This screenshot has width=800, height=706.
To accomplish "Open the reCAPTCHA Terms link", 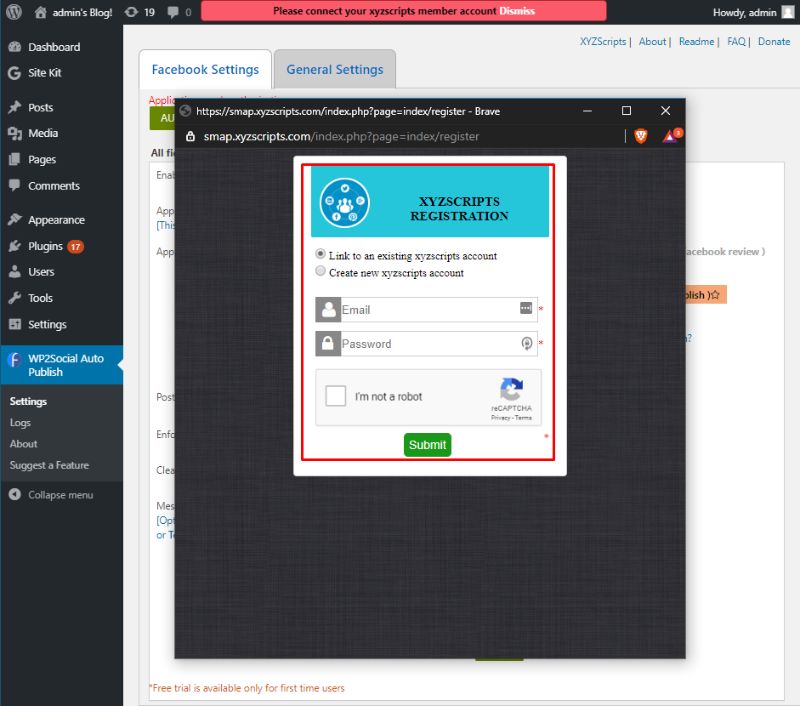I will (x=523, y=418).
